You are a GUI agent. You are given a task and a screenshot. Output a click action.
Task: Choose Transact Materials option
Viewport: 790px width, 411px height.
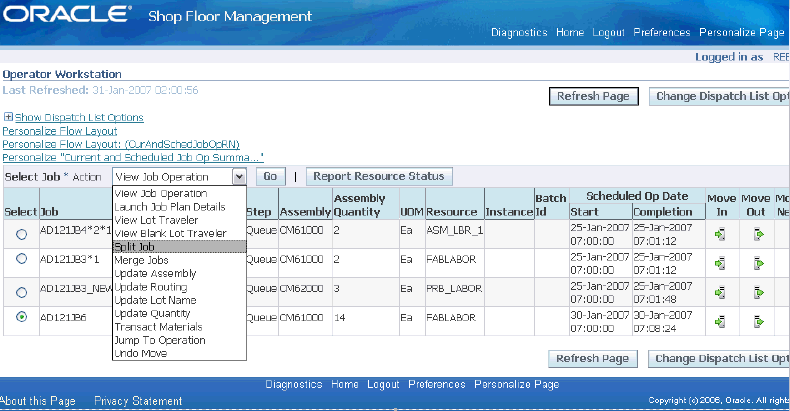point(179,327)
